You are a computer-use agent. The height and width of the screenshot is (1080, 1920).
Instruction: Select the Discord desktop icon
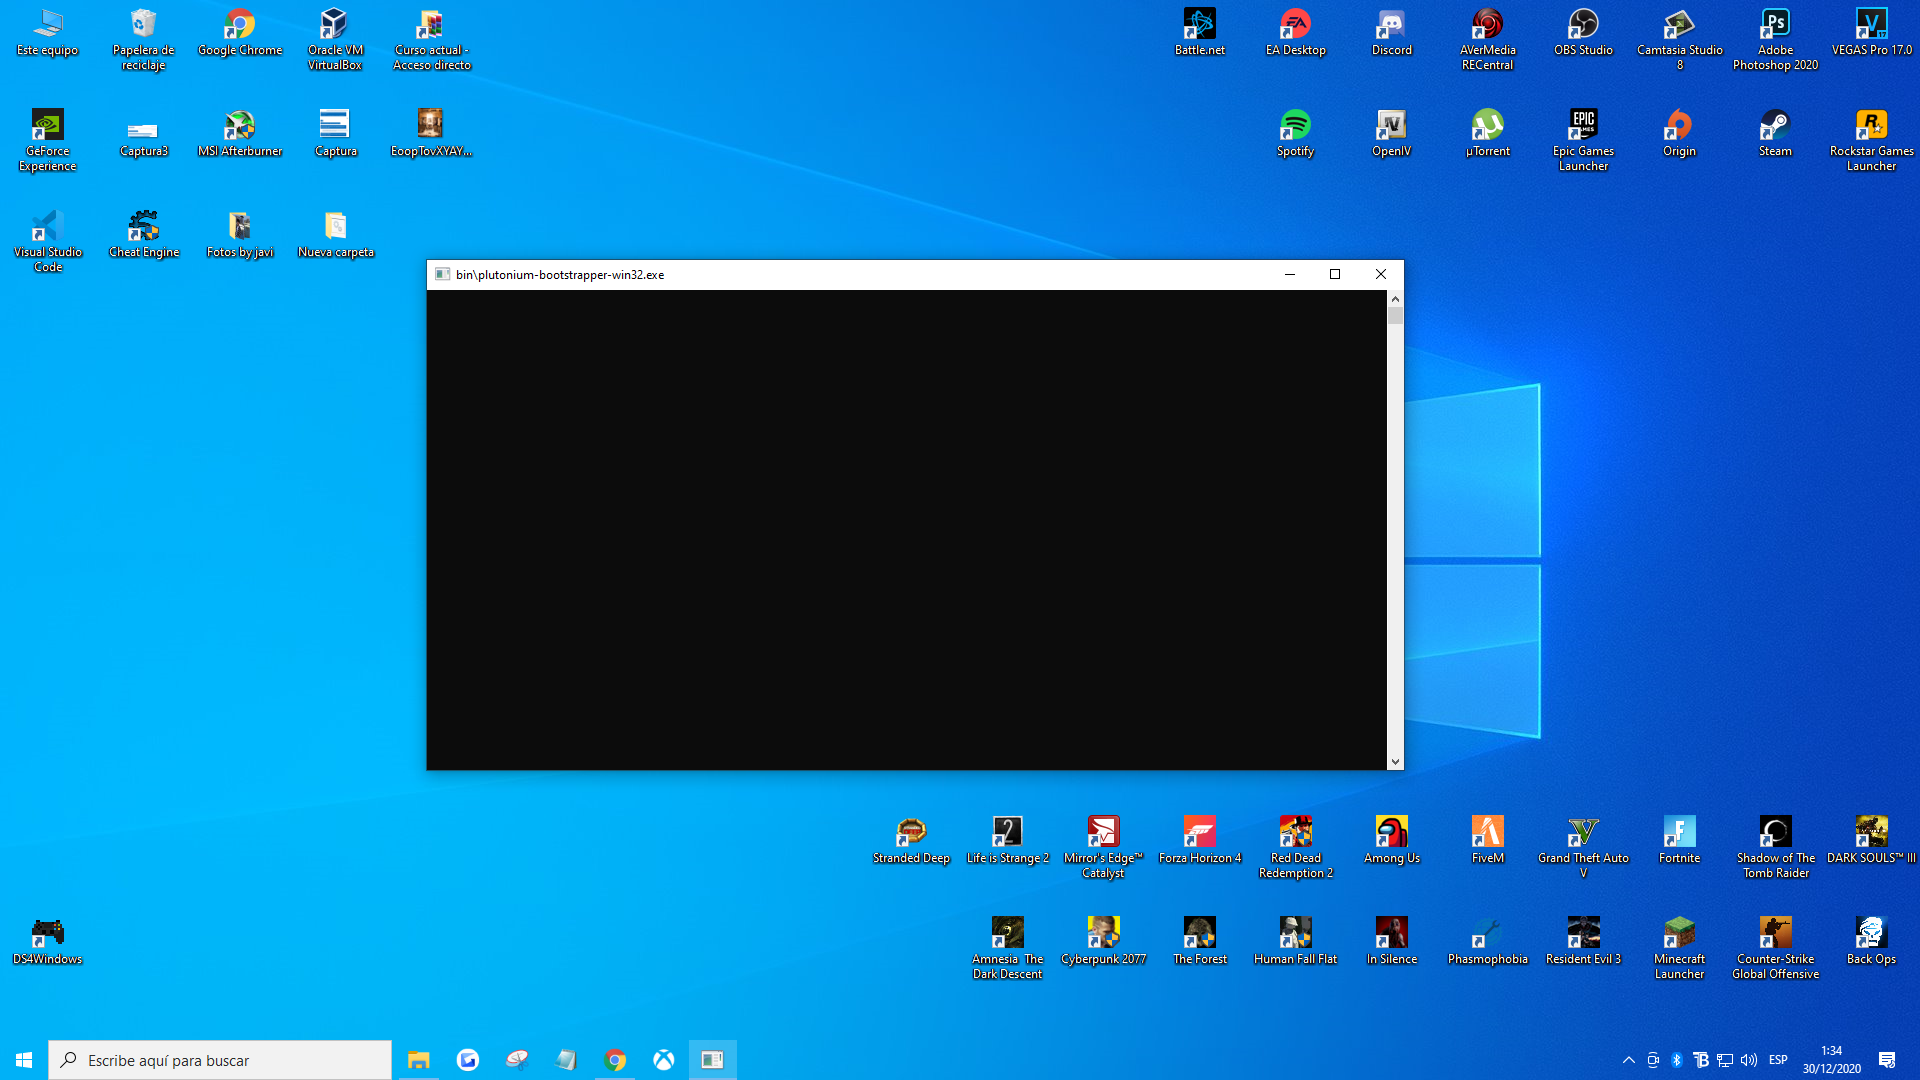coord(1392,33)
